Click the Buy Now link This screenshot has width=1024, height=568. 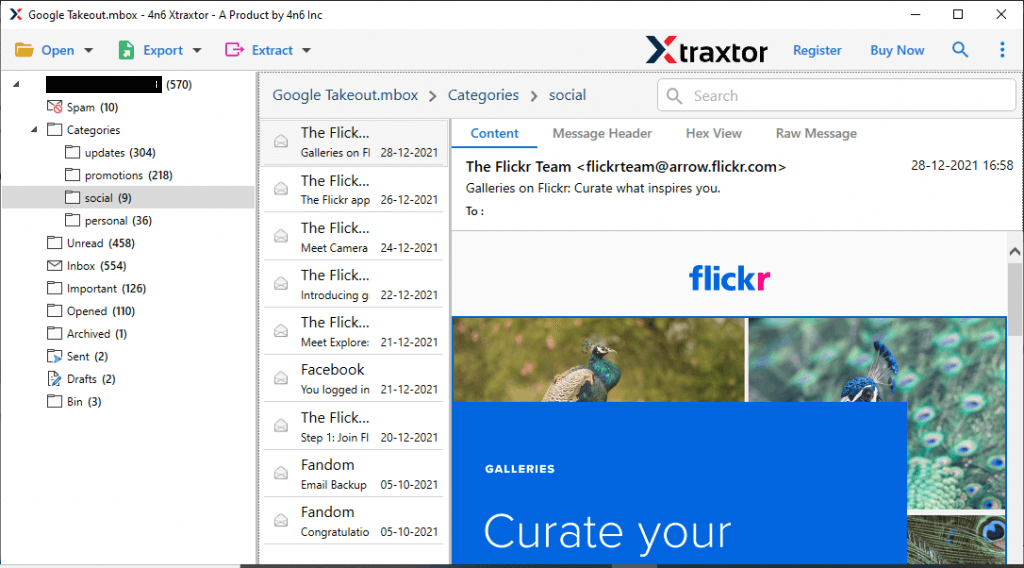coord(897,50)
